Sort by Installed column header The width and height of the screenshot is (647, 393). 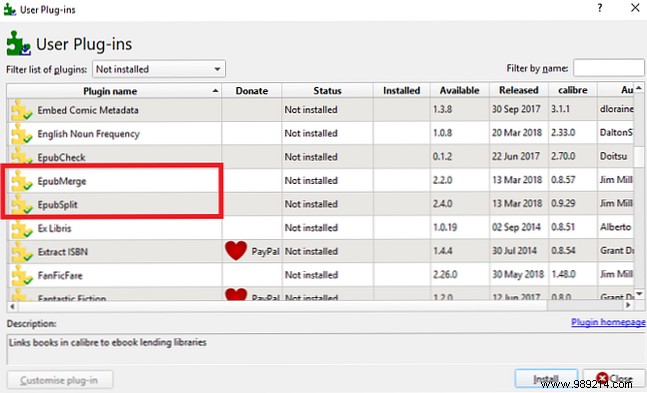(x=401, y=91)
